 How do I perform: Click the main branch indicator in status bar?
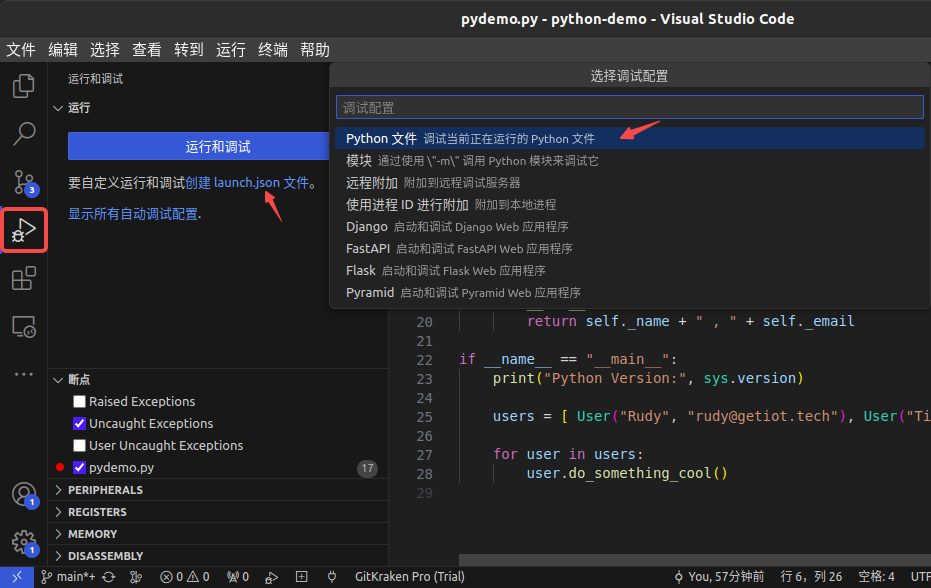(x=70, y=577)
